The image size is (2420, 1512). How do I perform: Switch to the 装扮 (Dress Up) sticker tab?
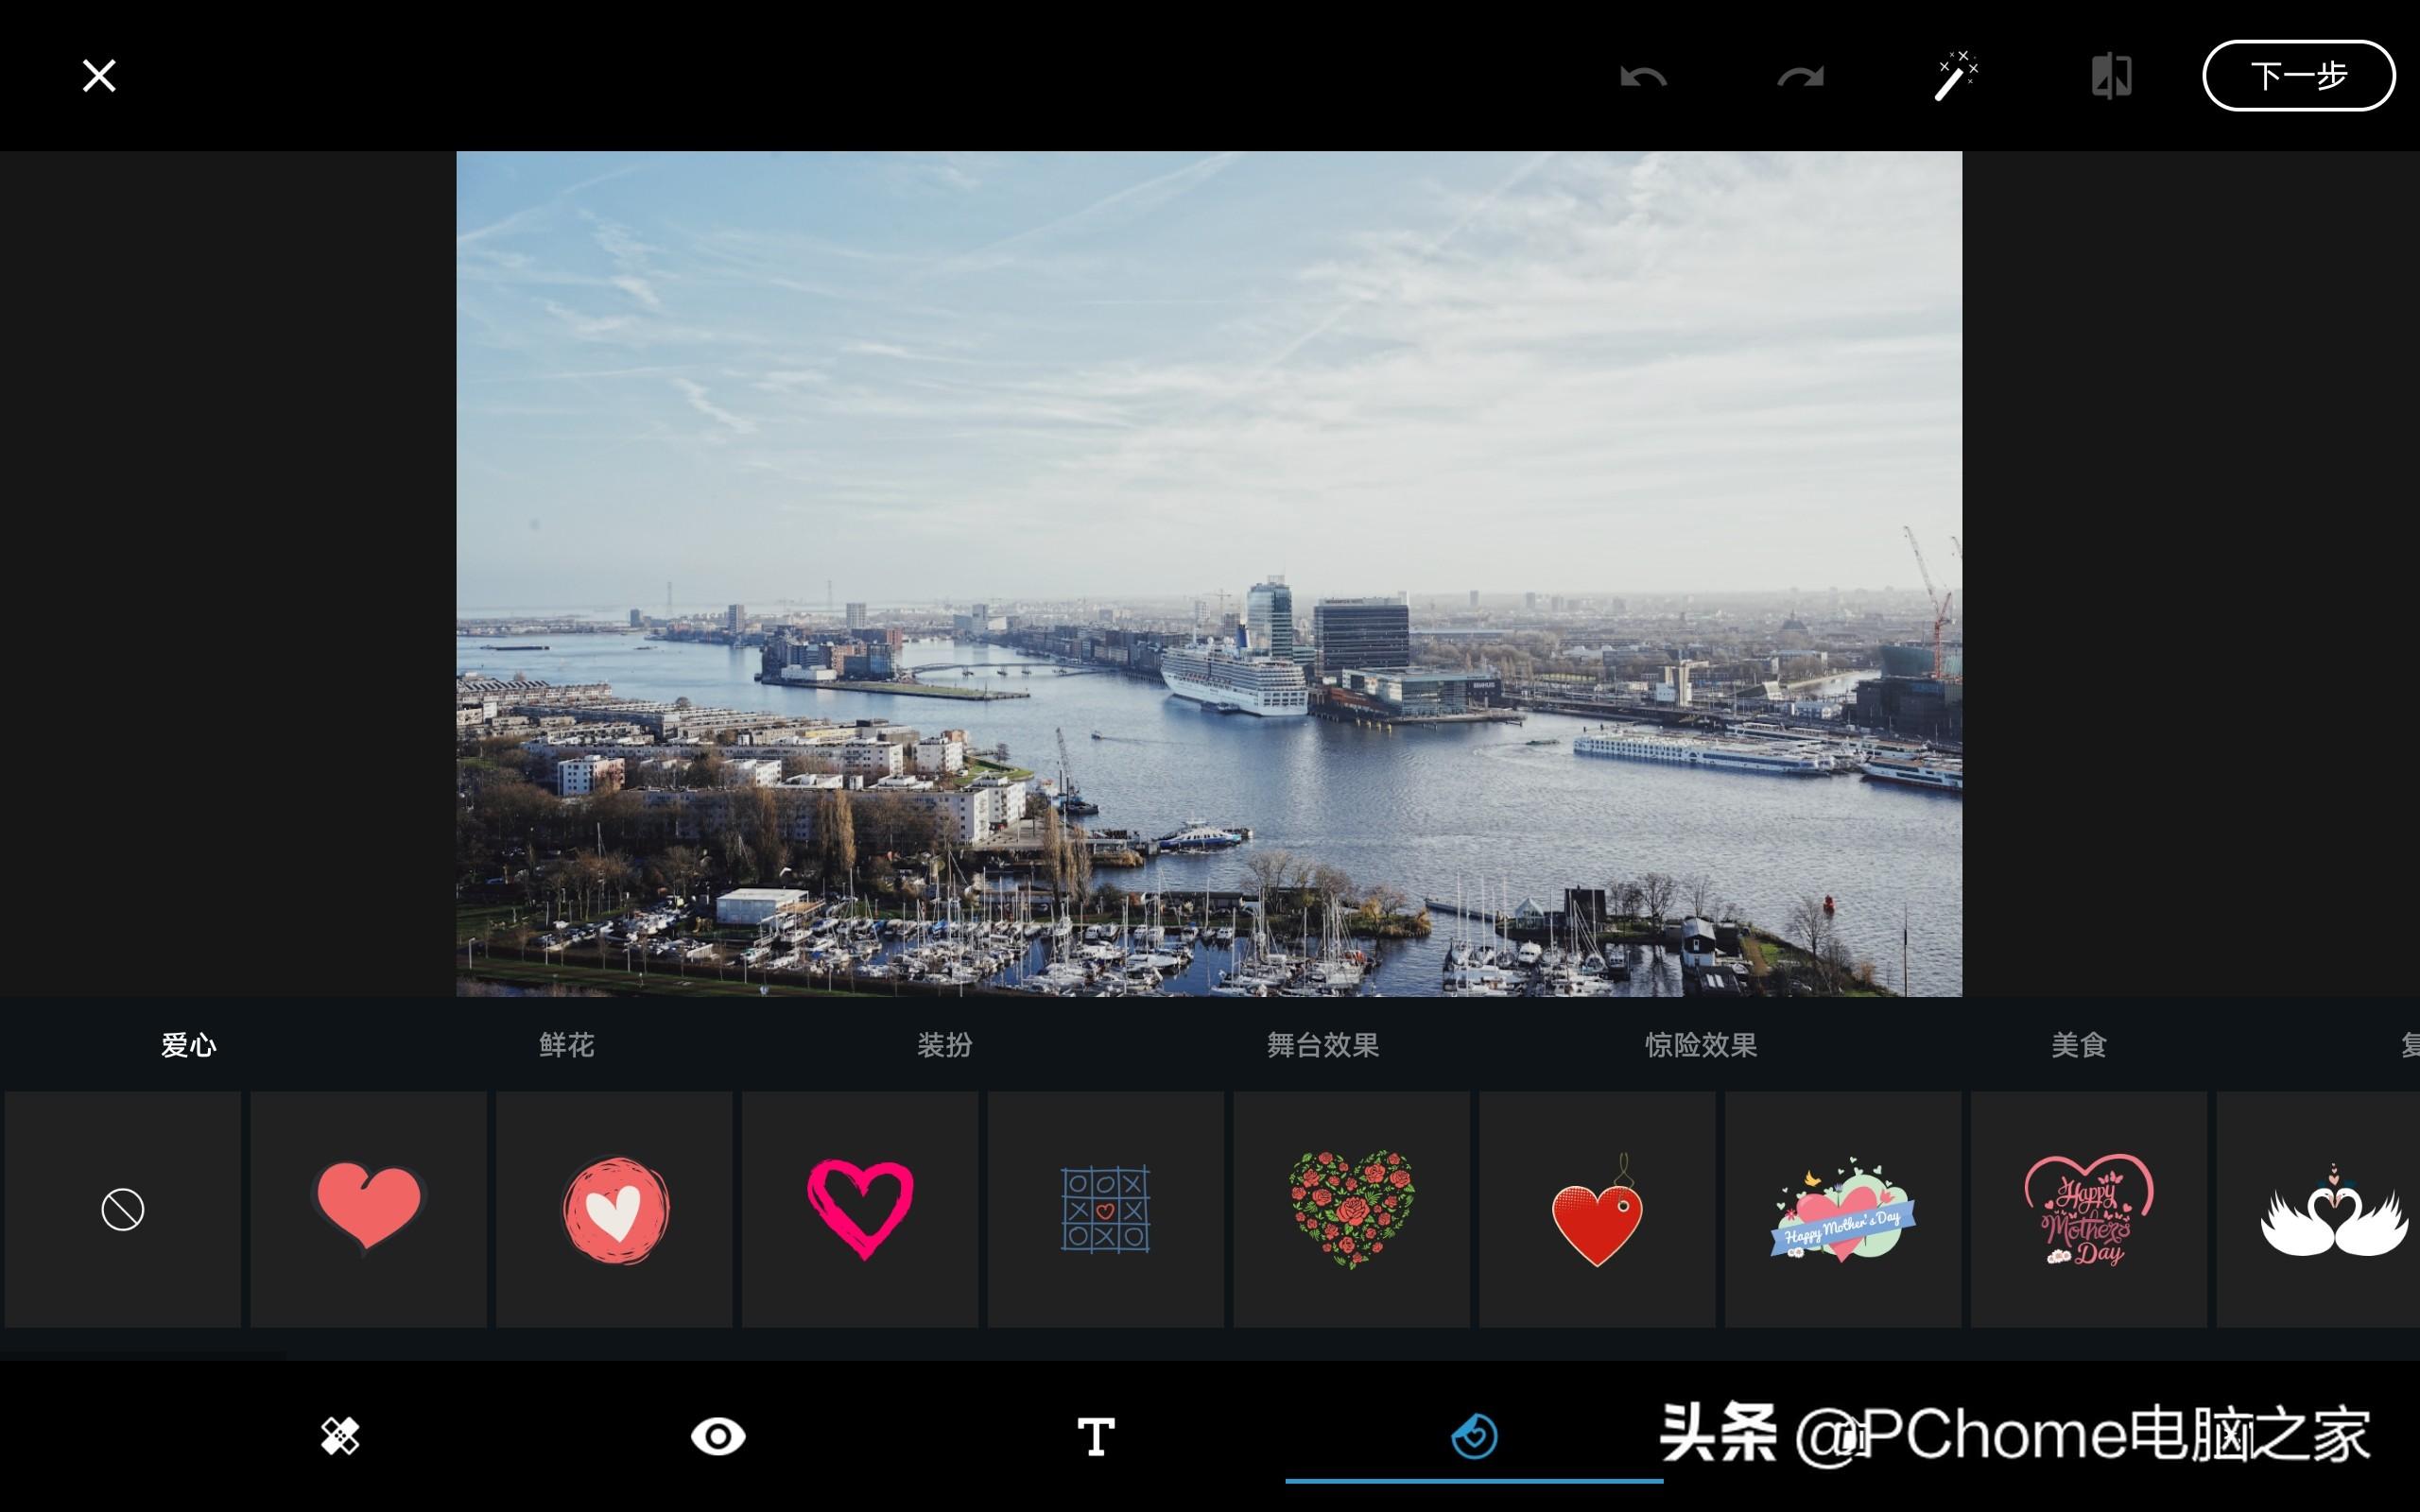(942, 1041)
